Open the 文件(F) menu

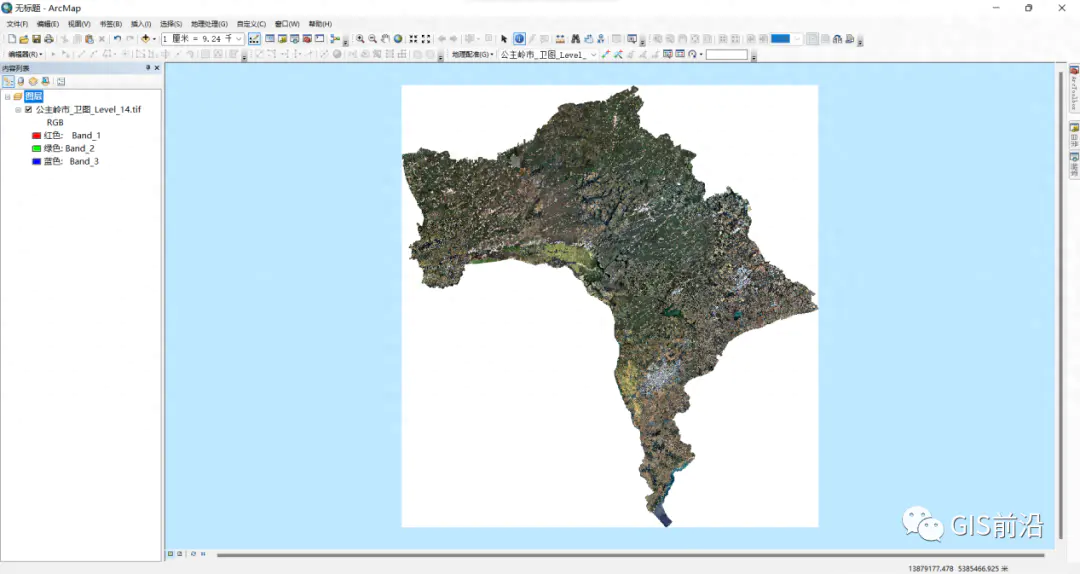18,23
